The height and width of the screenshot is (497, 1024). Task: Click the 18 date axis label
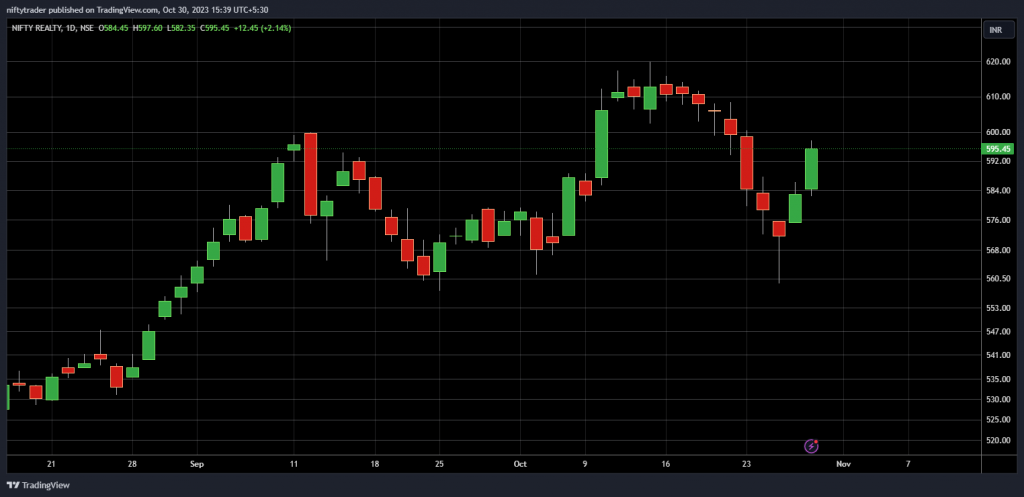375,464
